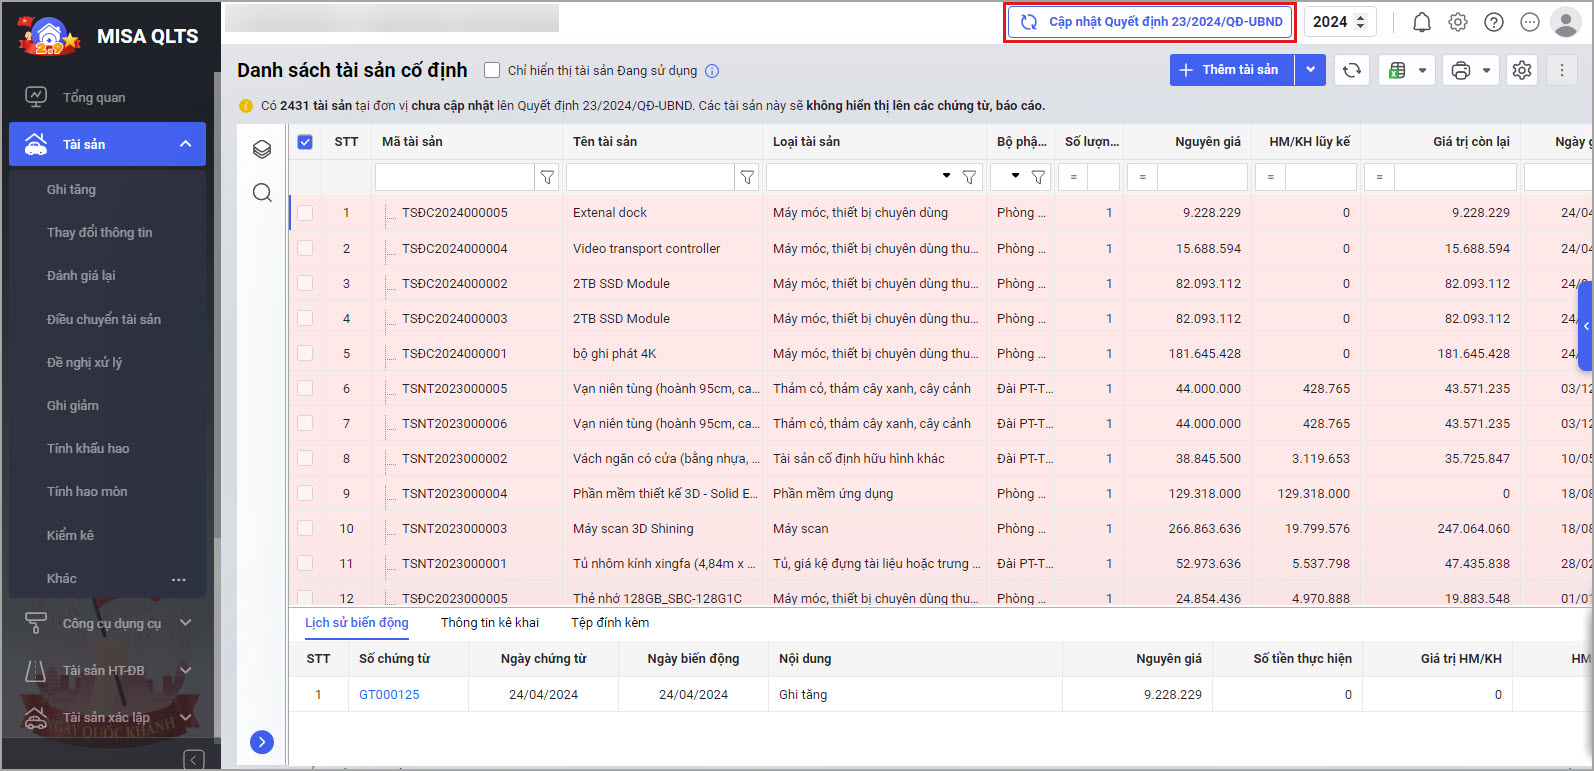Click the 'Tên tài sản' filter input

650,177
